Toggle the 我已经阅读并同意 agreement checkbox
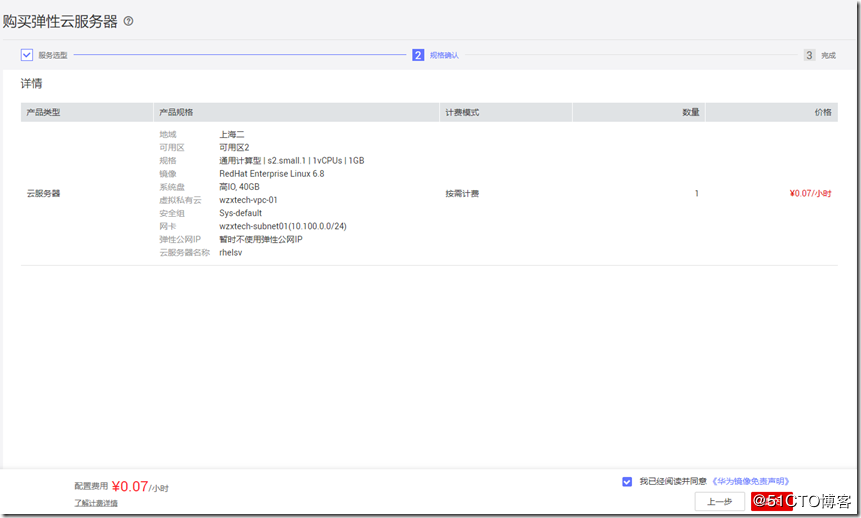The height and width of the screenshot is (518, 861). coord(627,482)
